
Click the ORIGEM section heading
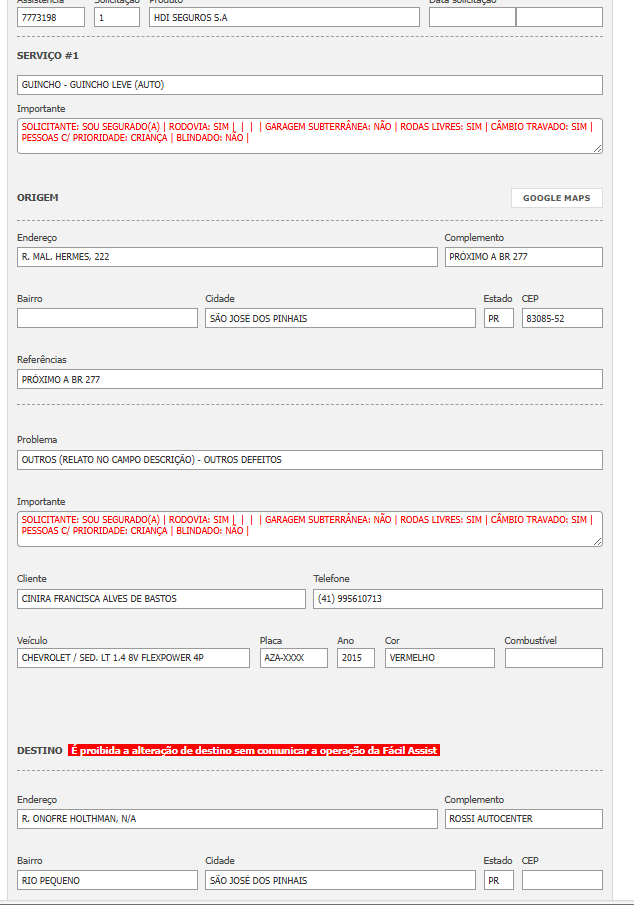tap(38, 197)
